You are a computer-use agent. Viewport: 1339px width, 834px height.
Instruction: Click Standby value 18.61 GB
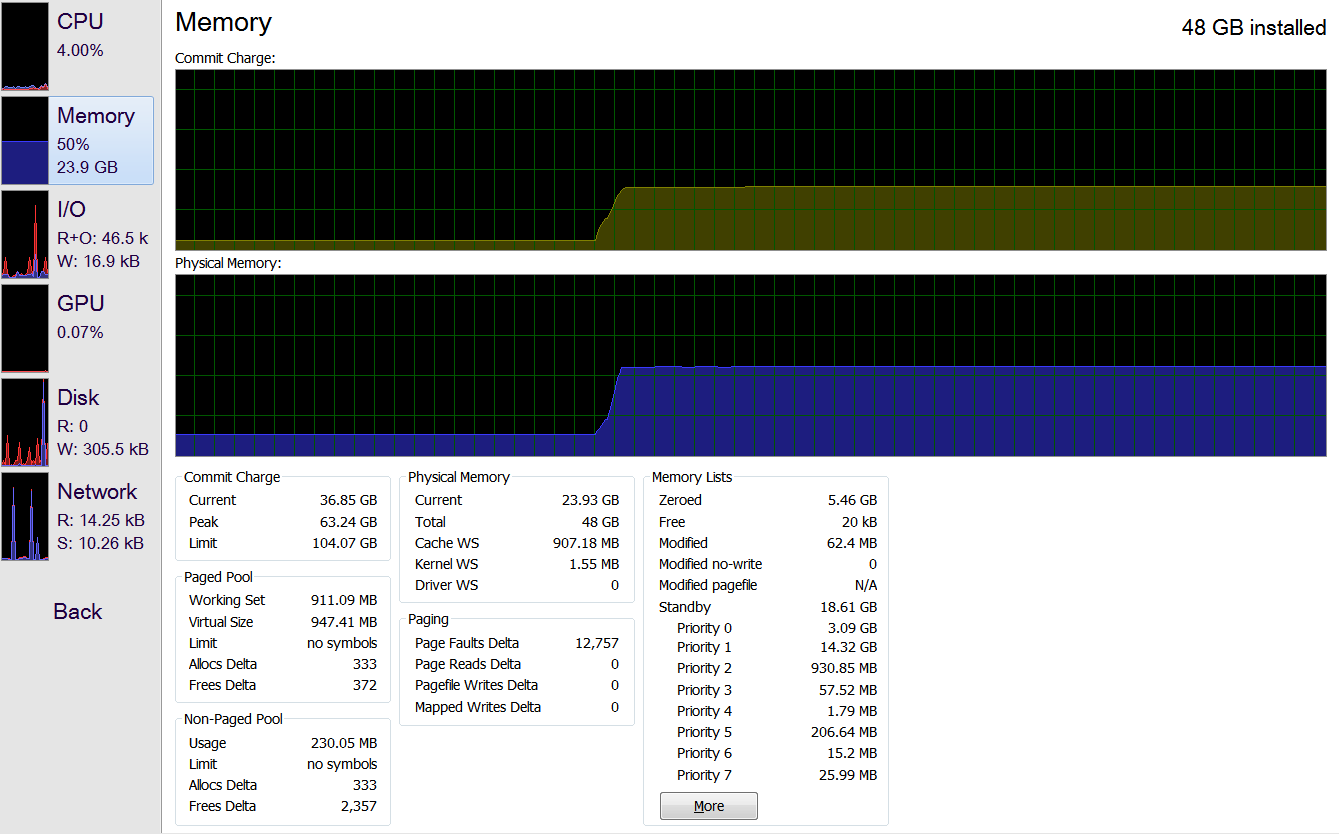point(848,607)
